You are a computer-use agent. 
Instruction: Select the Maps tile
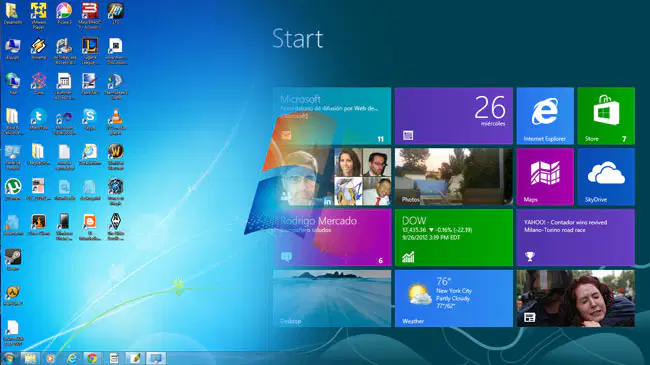tap(545, 177)
